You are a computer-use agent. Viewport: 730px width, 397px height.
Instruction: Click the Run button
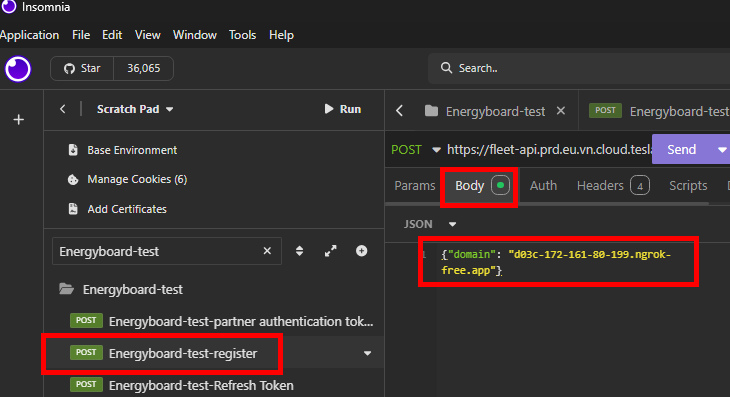[x=343, y=109]
